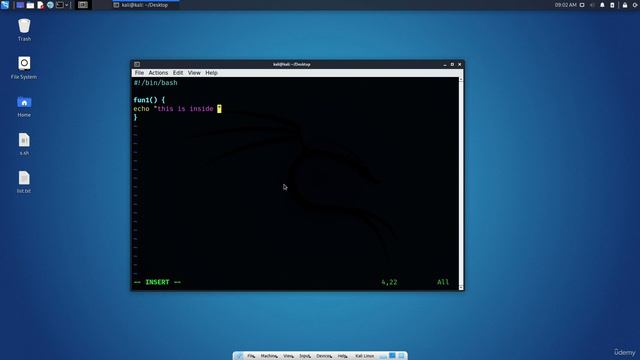Open the VirtualBox File menu at bottom
Viewport: 640px width, 360px height.
click(x=251, y=356)
